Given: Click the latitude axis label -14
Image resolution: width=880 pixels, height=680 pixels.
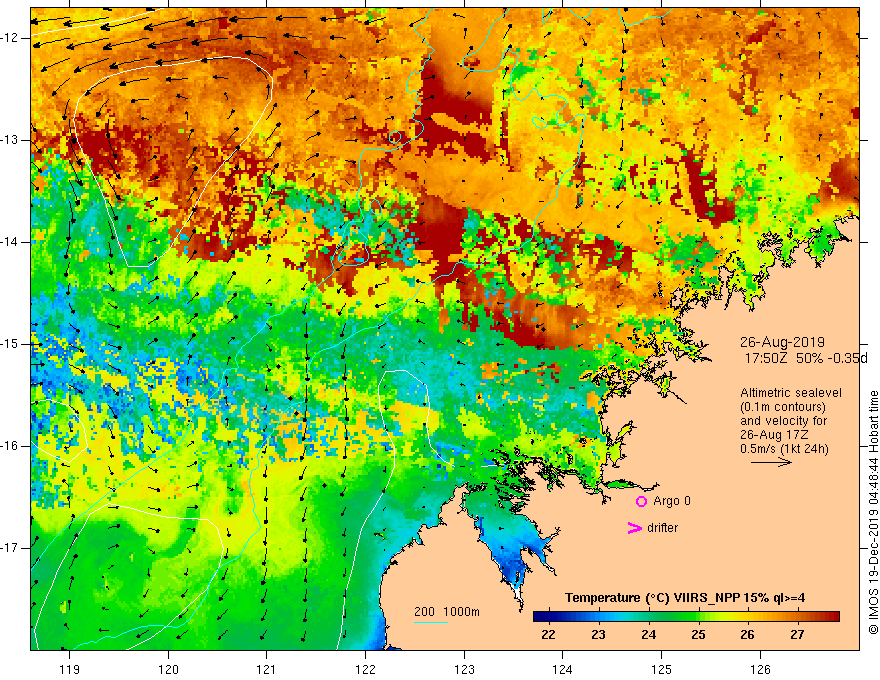Looking at the screenshot, I should [x=11, y=242].
